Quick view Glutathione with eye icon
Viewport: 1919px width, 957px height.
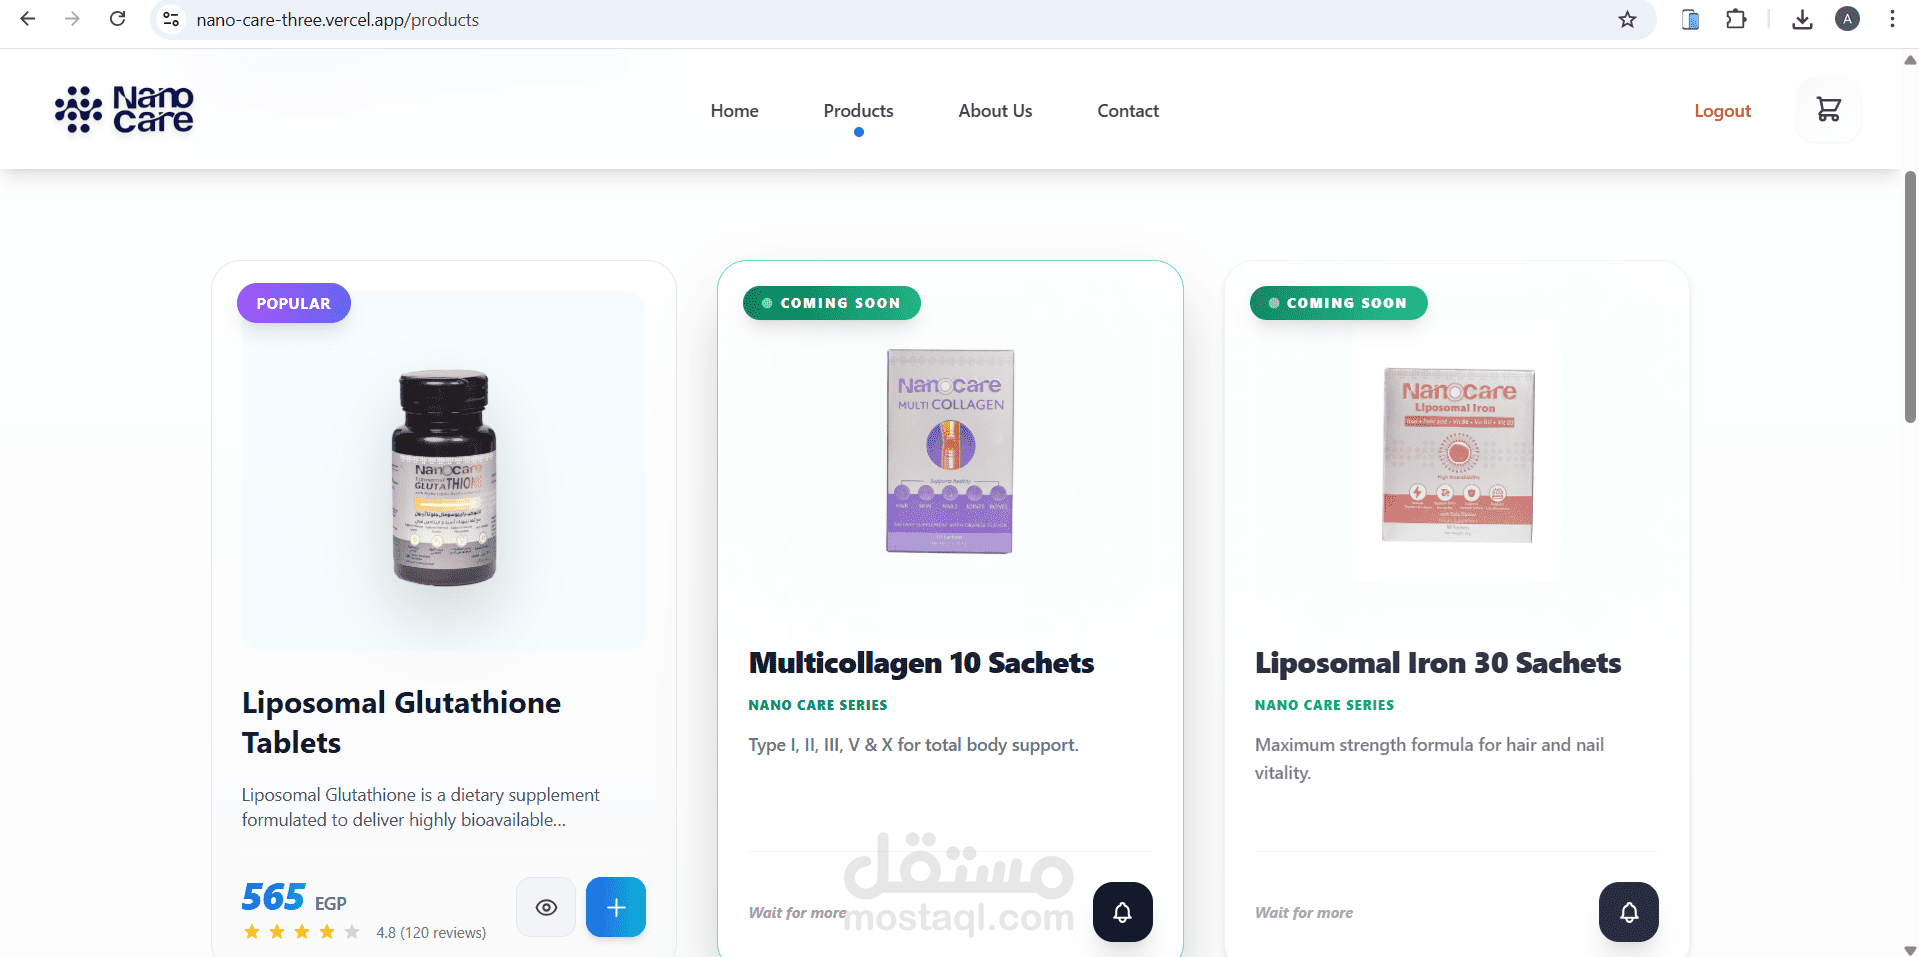(546, 907)
